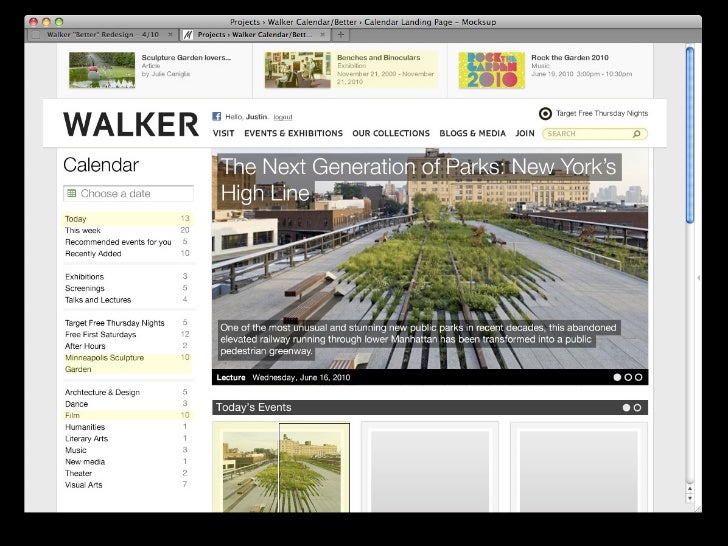The height and width of the screenshot is (546, 728).
Task: Filter by Literary Arts
Action: 127,439
